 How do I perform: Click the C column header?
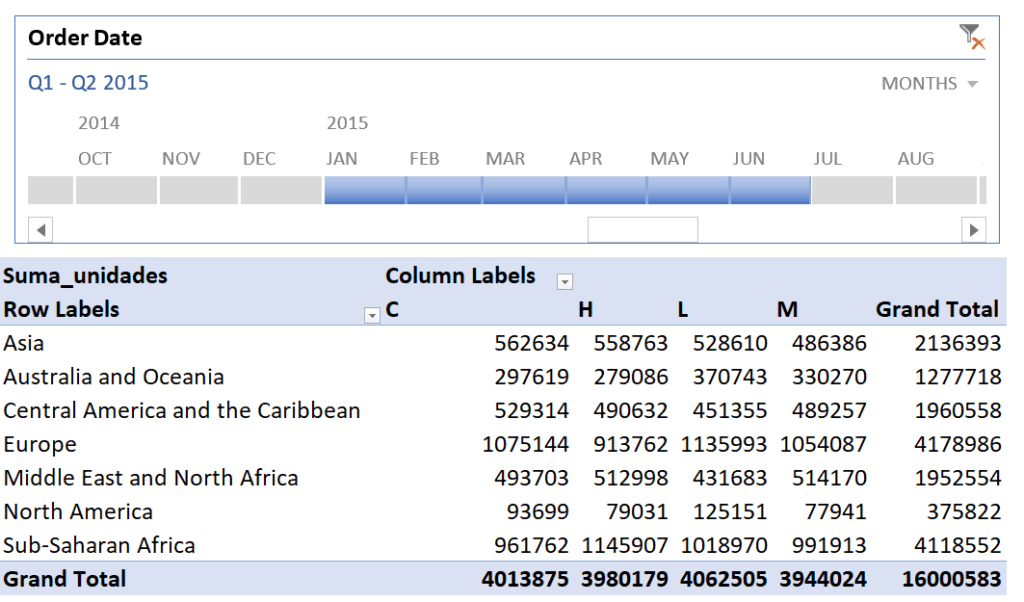[x=392, y=309]
